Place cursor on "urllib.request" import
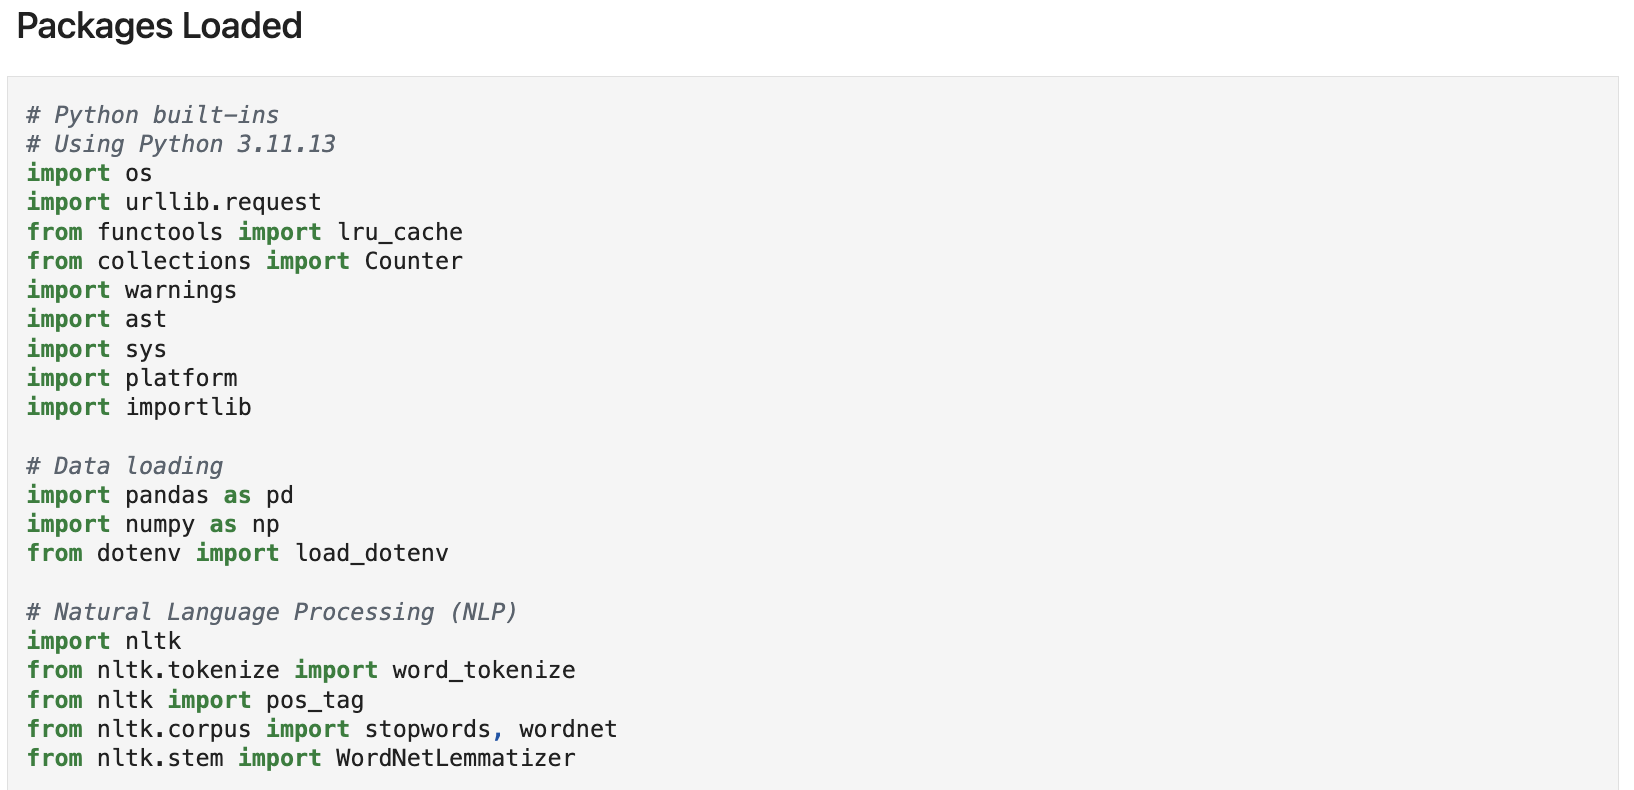 tap(223, 202)
